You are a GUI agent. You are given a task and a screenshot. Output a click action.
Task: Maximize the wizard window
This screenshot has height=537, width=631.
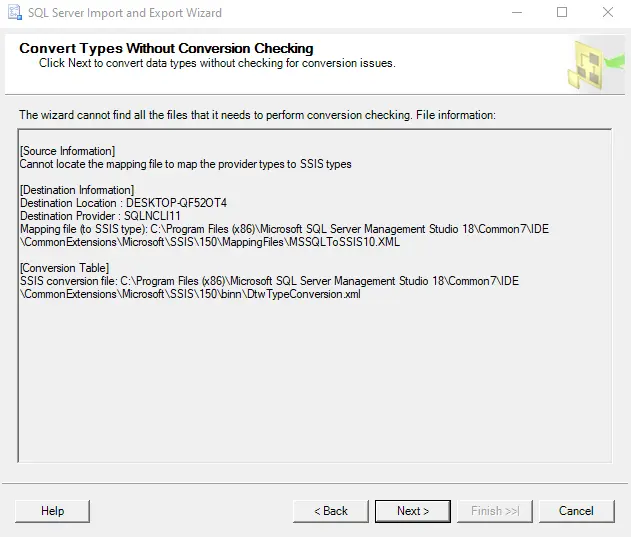click(x=562, y=12)
